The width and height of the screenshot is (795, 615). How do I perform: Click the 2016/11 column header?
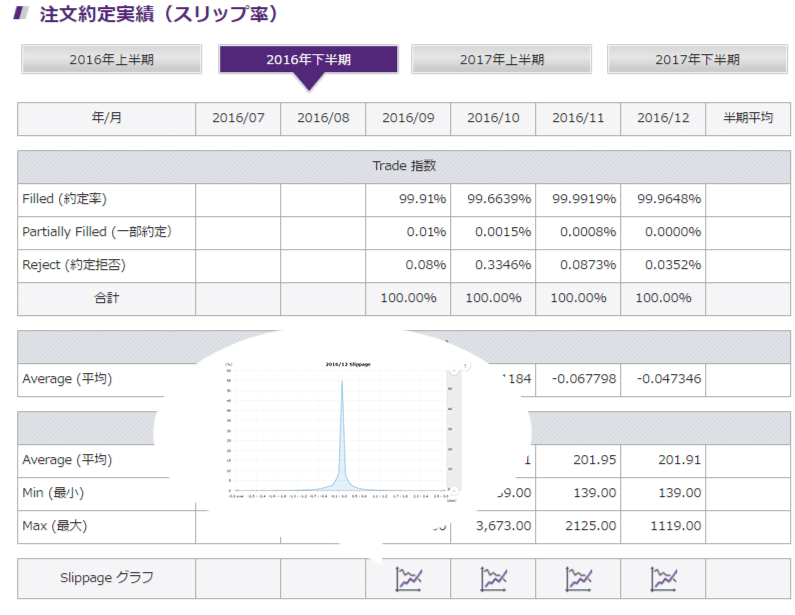(578, 119)
